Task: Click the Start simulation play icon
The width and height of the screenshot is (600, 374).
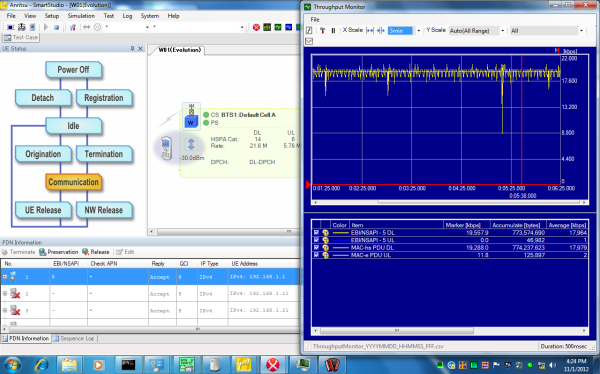Action: click(46, 27)
